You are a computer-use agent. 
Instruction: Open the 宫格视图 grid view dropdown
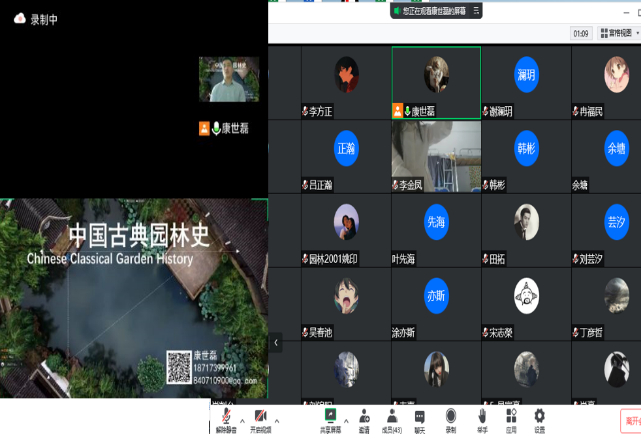point(618,33)
